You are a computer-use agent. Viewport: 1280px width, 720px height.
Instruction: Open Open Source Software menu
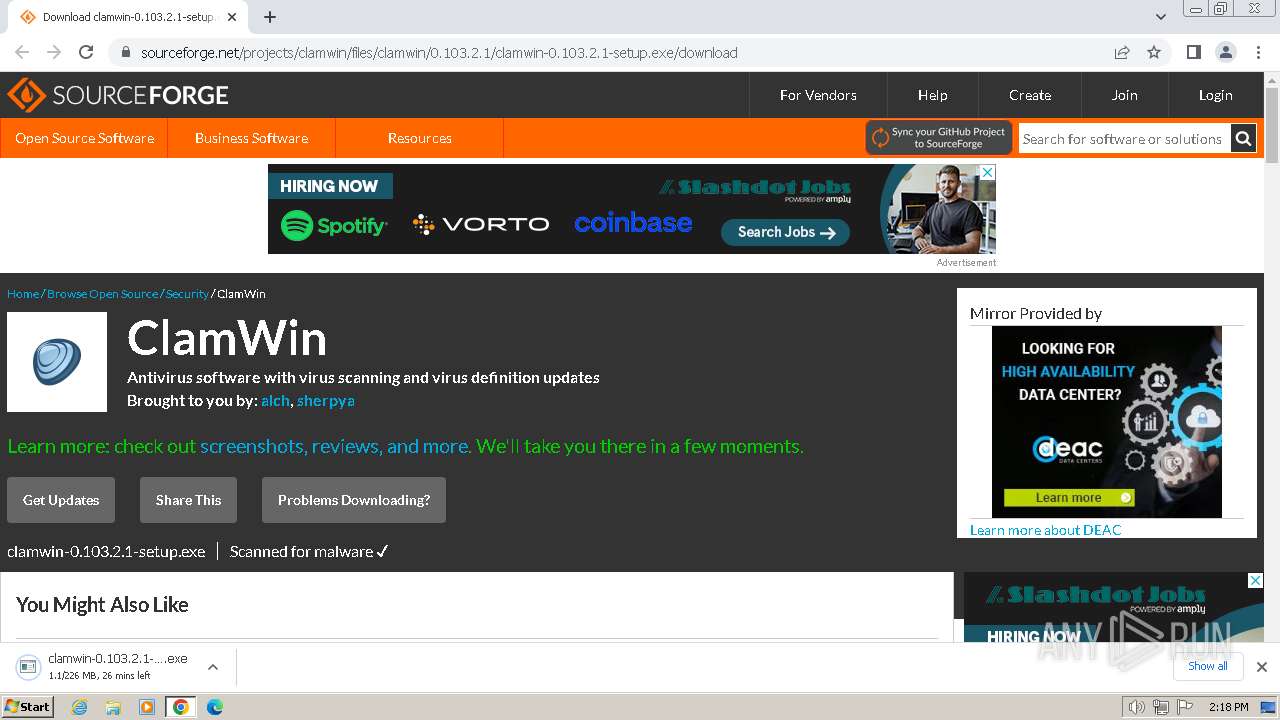[x=84, y=138]
